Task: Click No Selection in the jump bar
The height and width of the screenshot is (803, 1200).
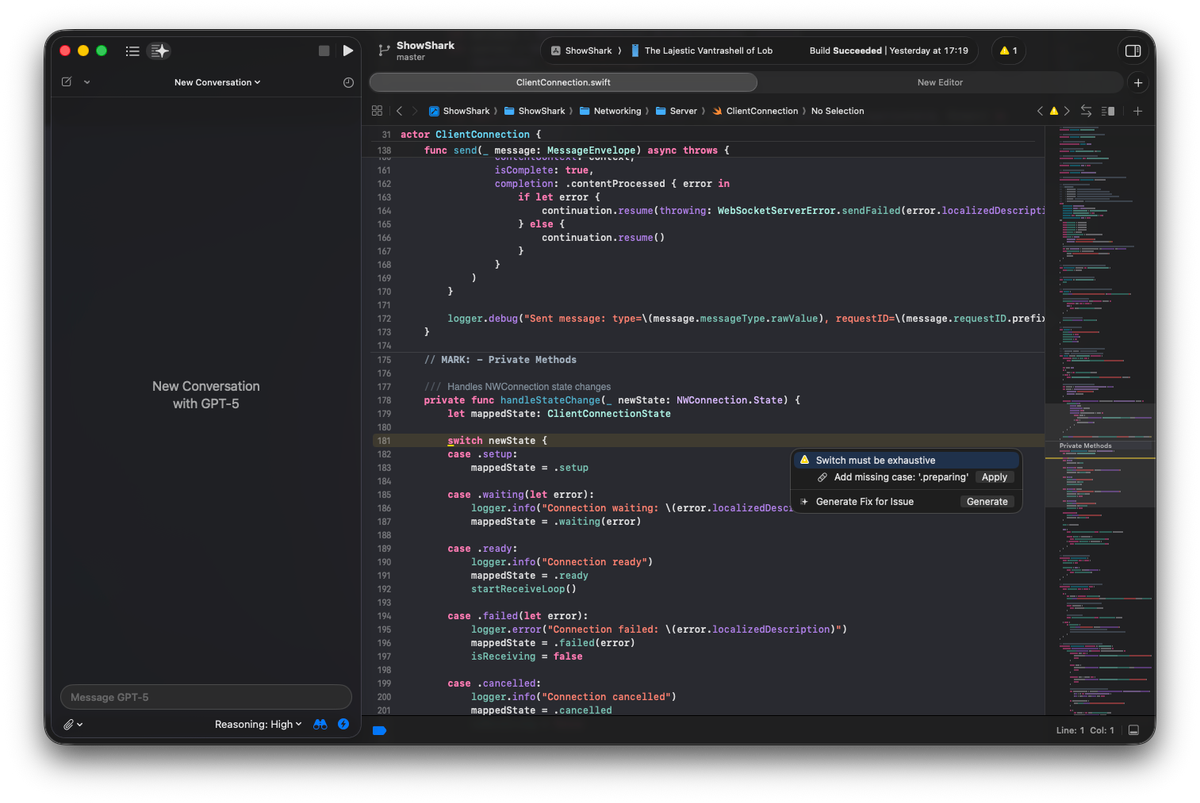Action: (837, 111)
